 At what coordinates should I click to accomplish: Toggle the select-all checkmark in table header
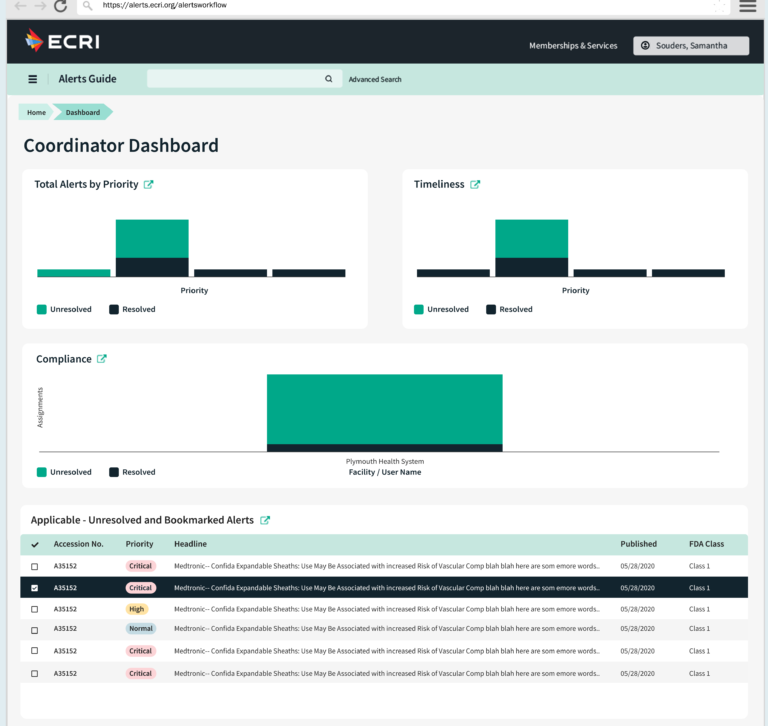pyautogui.click(x=35, y=545)
